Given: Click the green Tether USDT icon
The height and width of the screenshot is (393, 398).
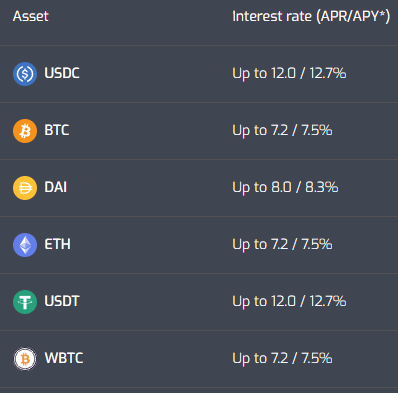Looking at the screenshot, I should coord(25,302).
